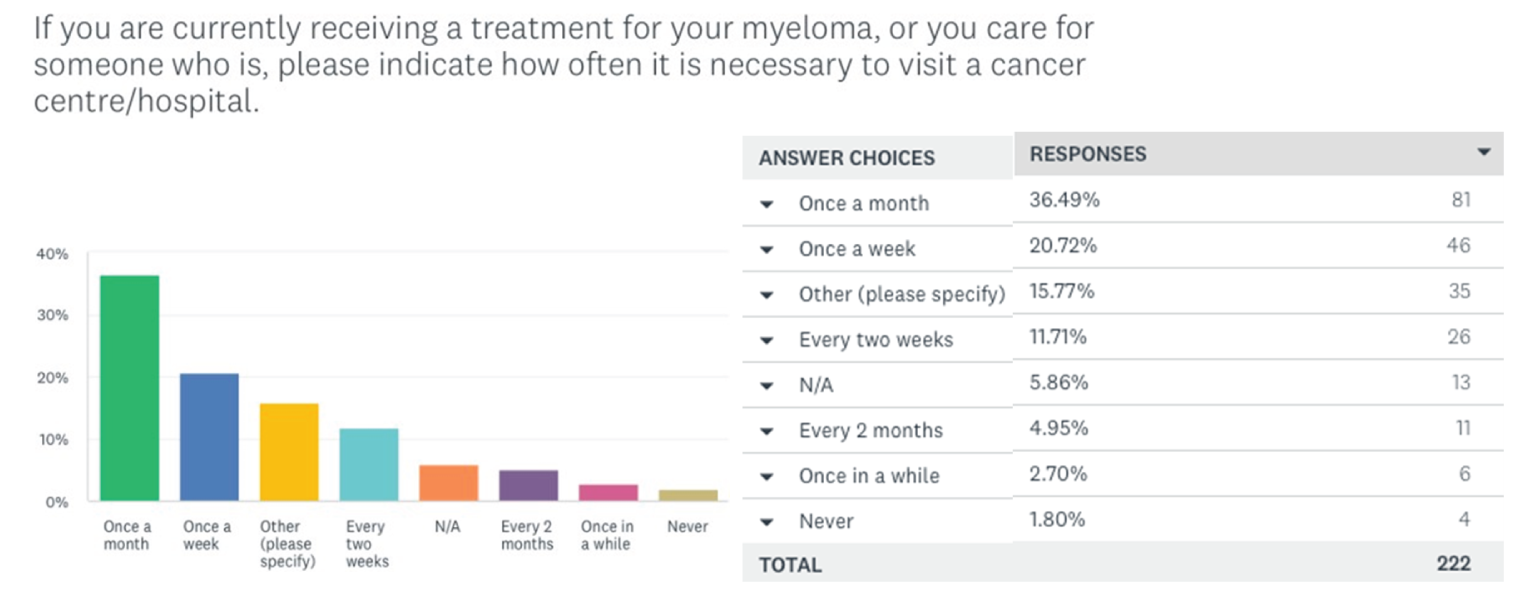Image resolution: width=1530 pixels, height=596 pixels.
Task: Click the tan Never bar
Action: [688, 495]
